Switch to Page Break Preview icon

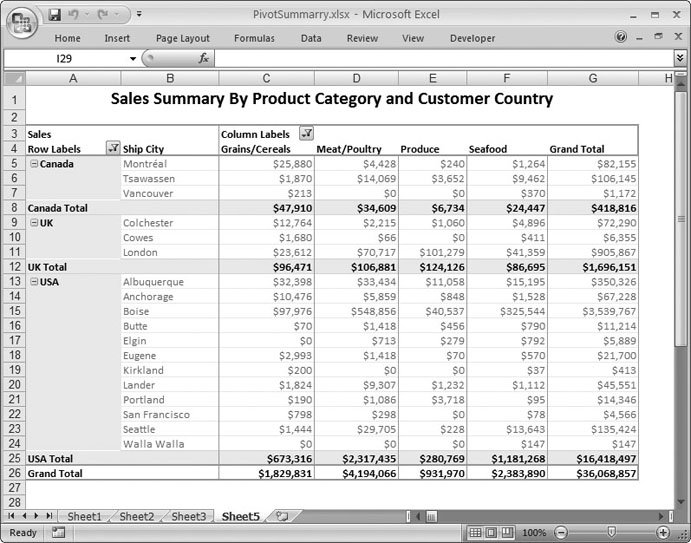click(x=507, y=533)
